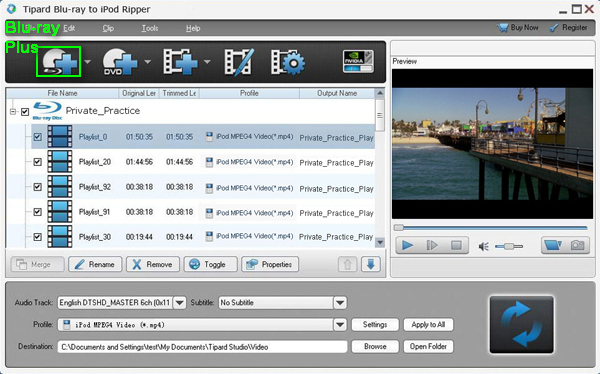Screen dimensions: 600x374
Task: Click the Playlist_91 filmstrip thumbnail
Action: [60, 212]
